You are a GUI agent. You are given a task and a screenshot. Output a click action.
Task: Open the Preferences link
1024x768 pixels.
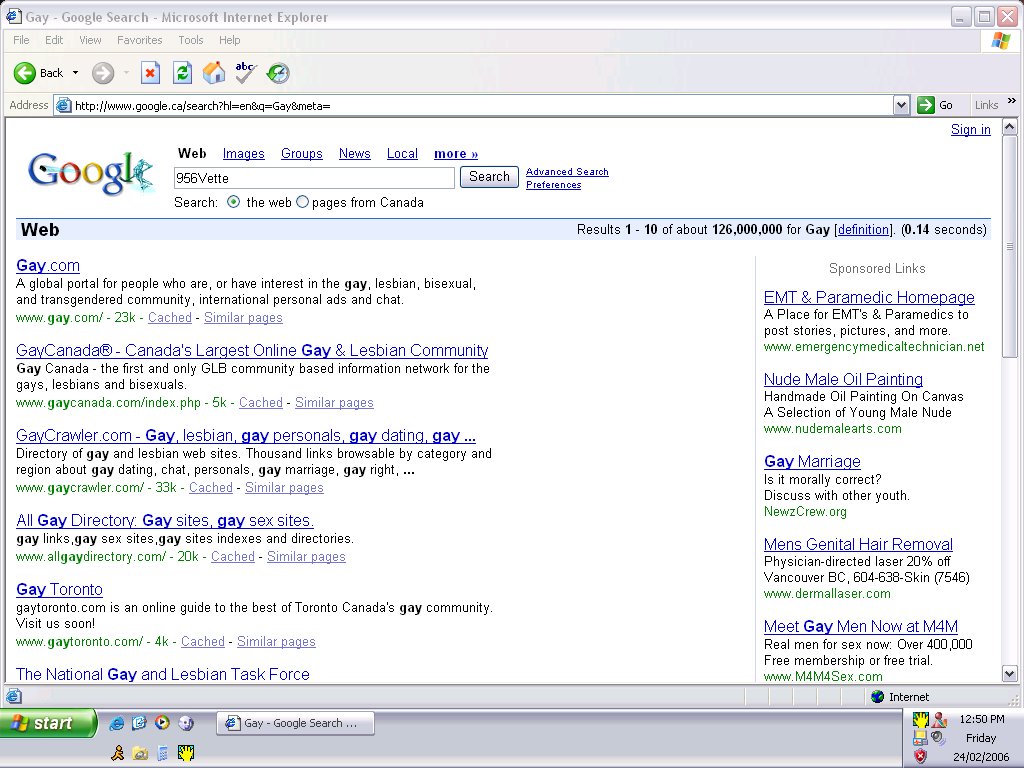click(554, 185)
